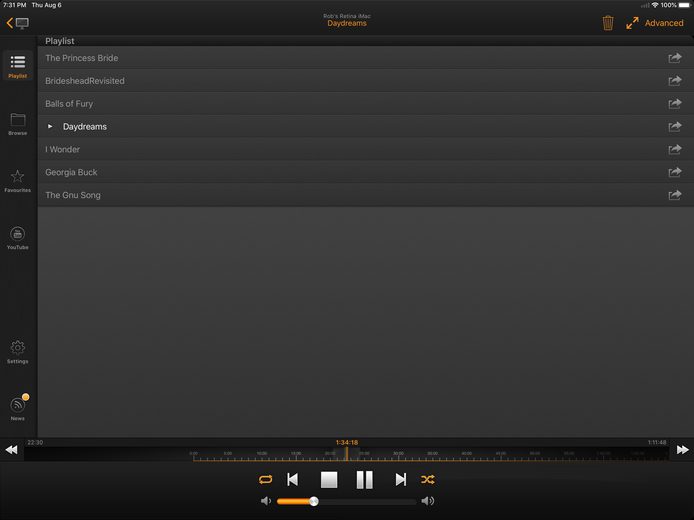Share The Gnu Song using its arrow icon
This screenshot has width=694, height=520.
tap(675, 195)
